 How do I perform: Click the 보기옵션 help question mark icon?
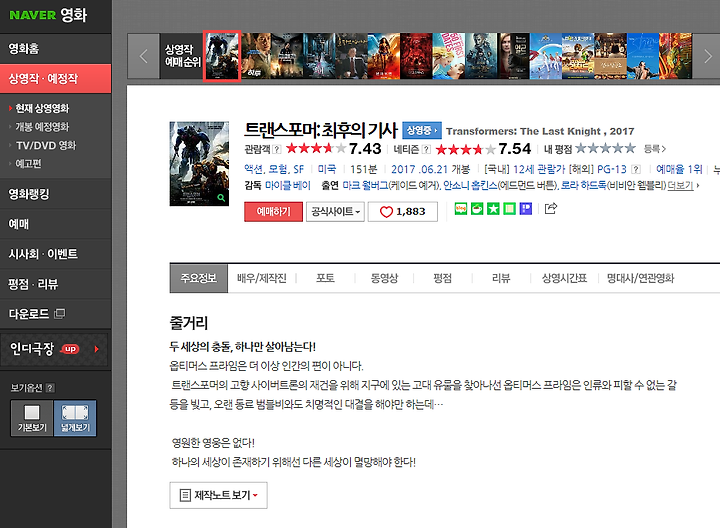[51, 388]
